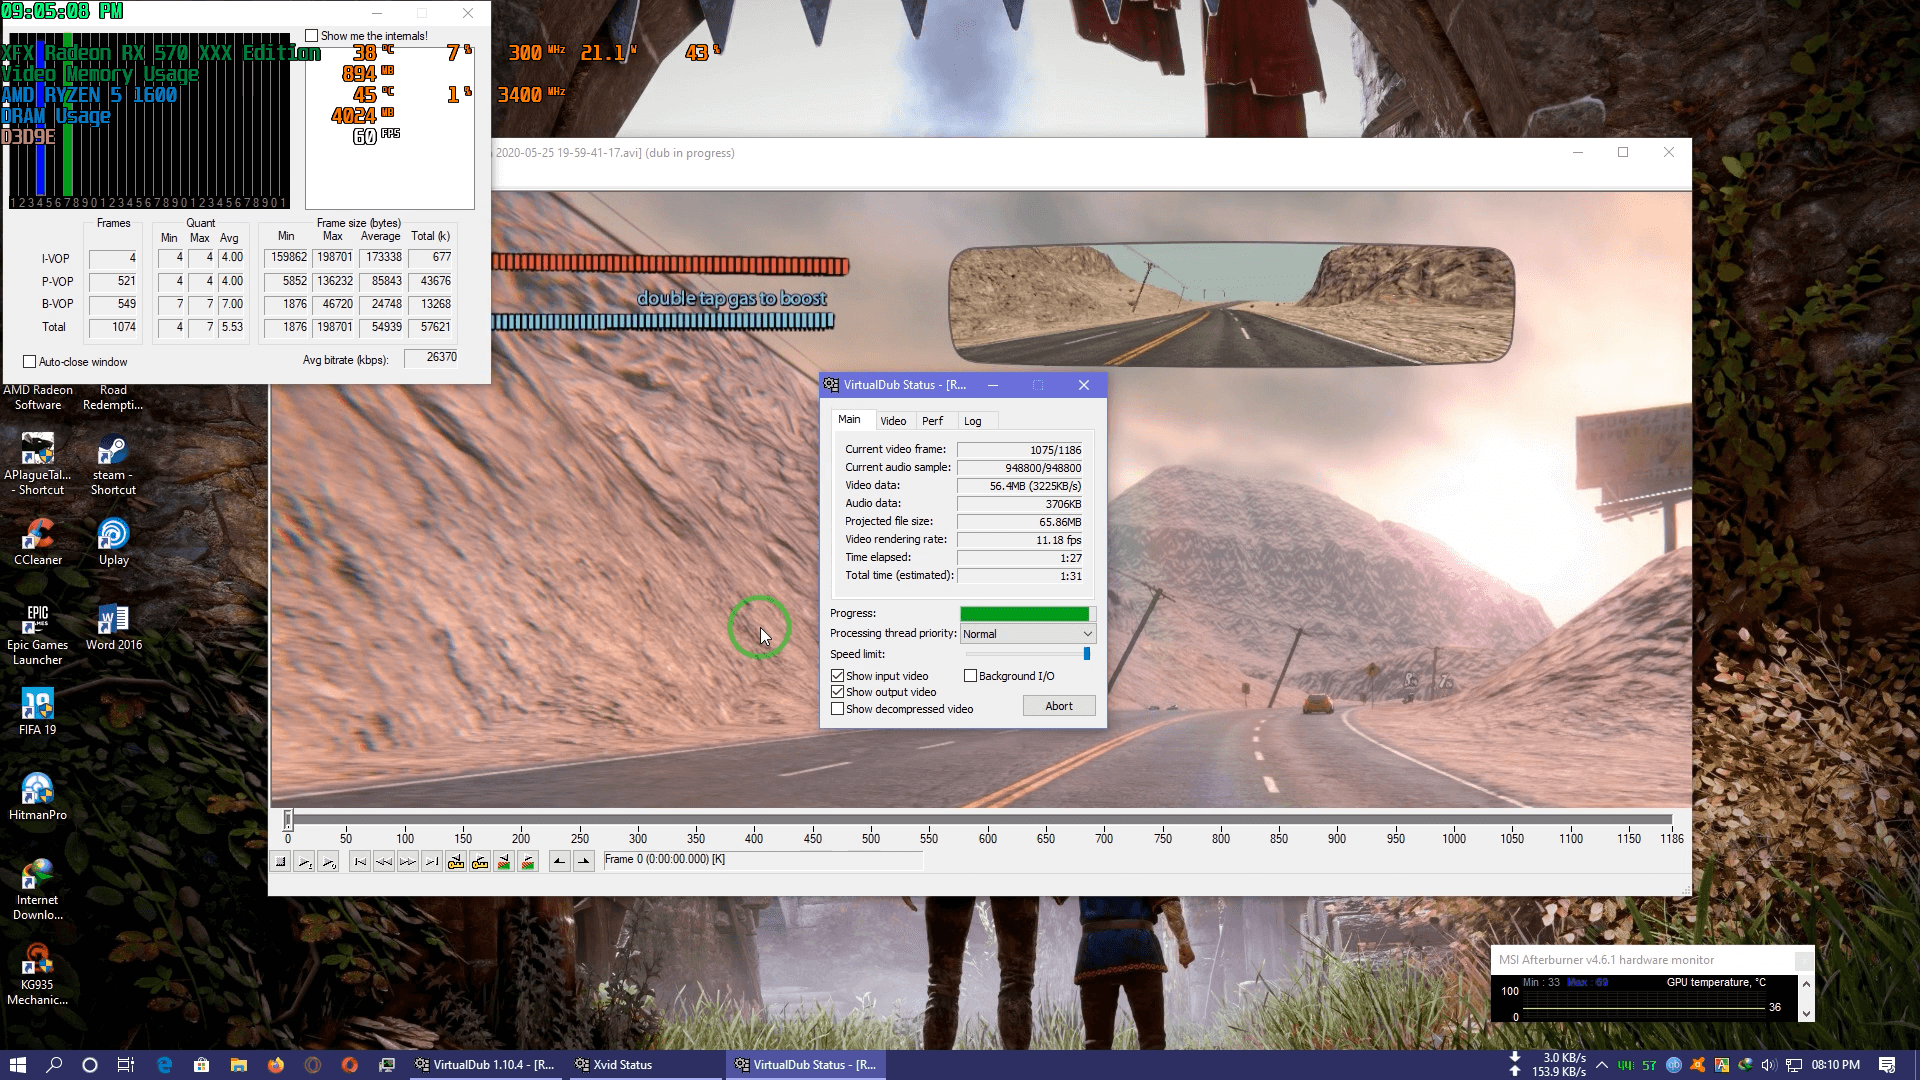Open the notification center icon
The width and height of the screenshot is (1920, 1080).
pos(1887,1065)
